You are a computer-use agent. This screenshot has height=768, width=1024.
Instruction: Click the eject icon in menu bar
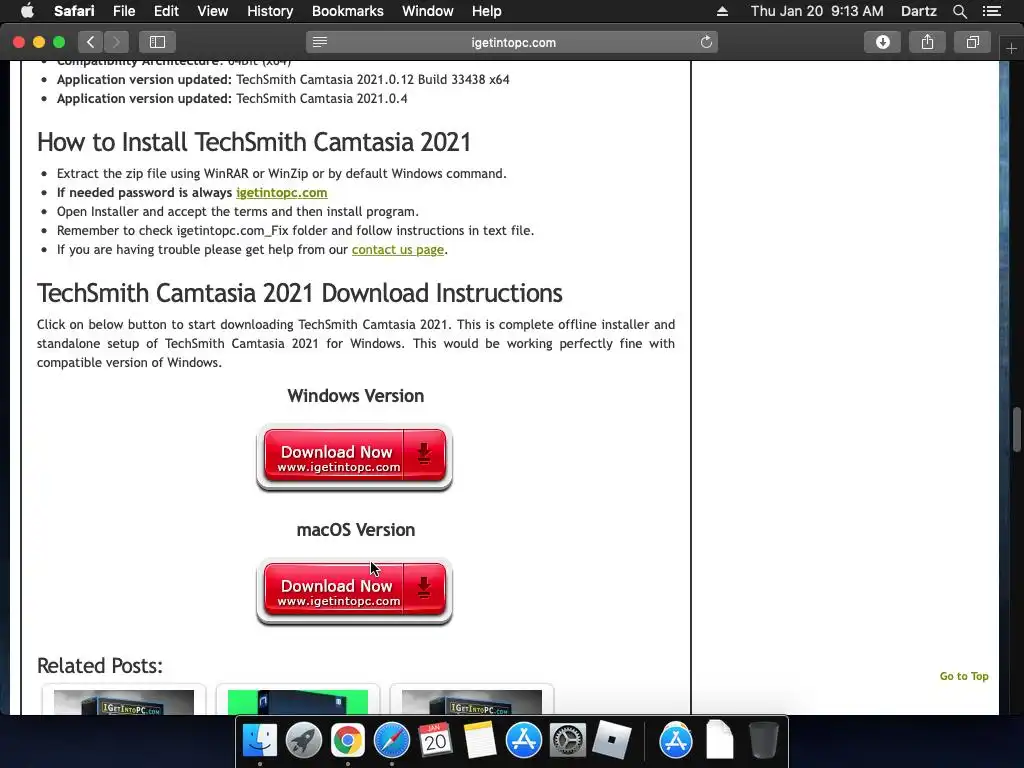[x=722, y=11]
